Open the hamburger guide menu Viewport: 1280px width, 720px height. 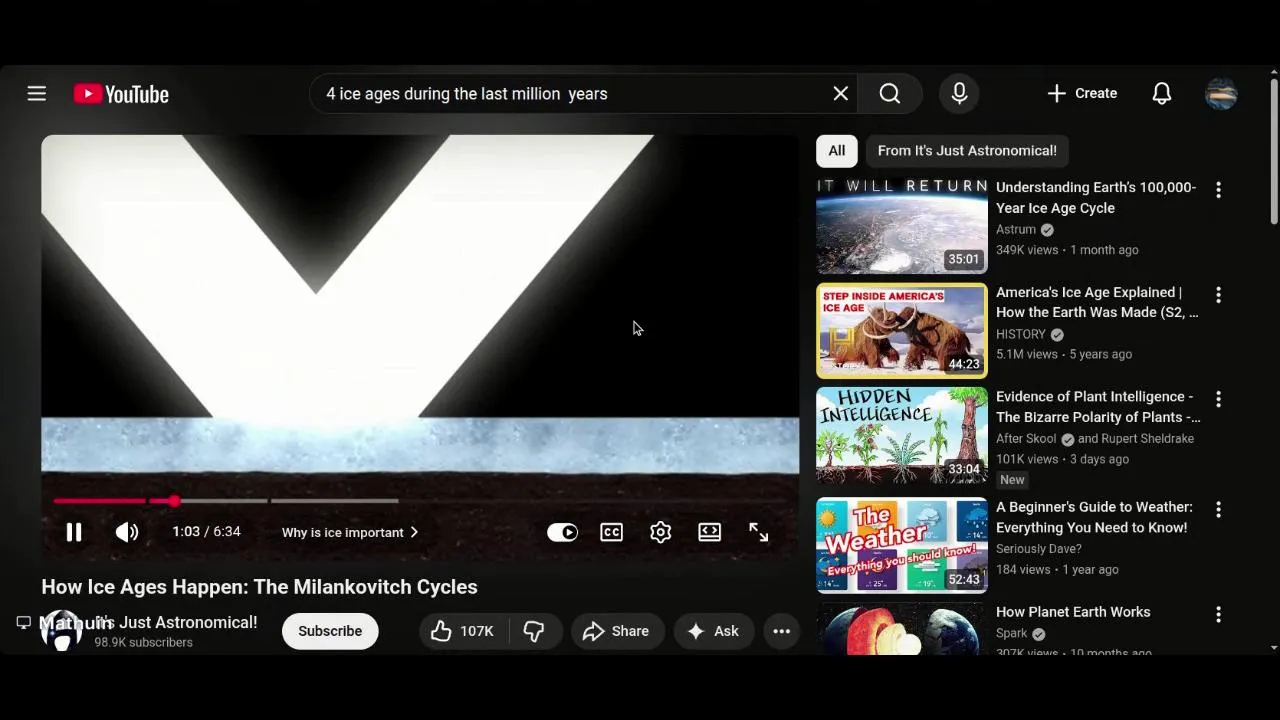(x=37, y=93)
